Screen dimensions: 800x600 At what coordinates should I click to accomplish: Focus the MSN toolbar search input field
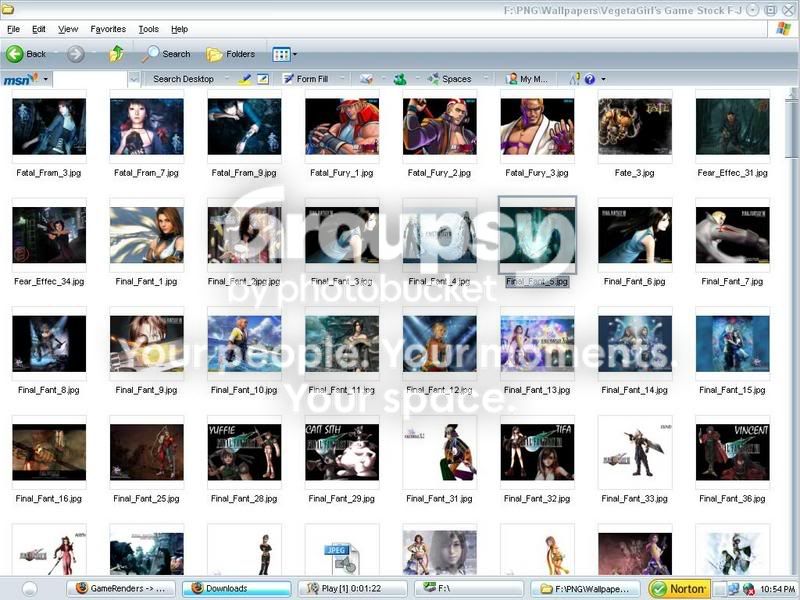[x=90, y=79]
